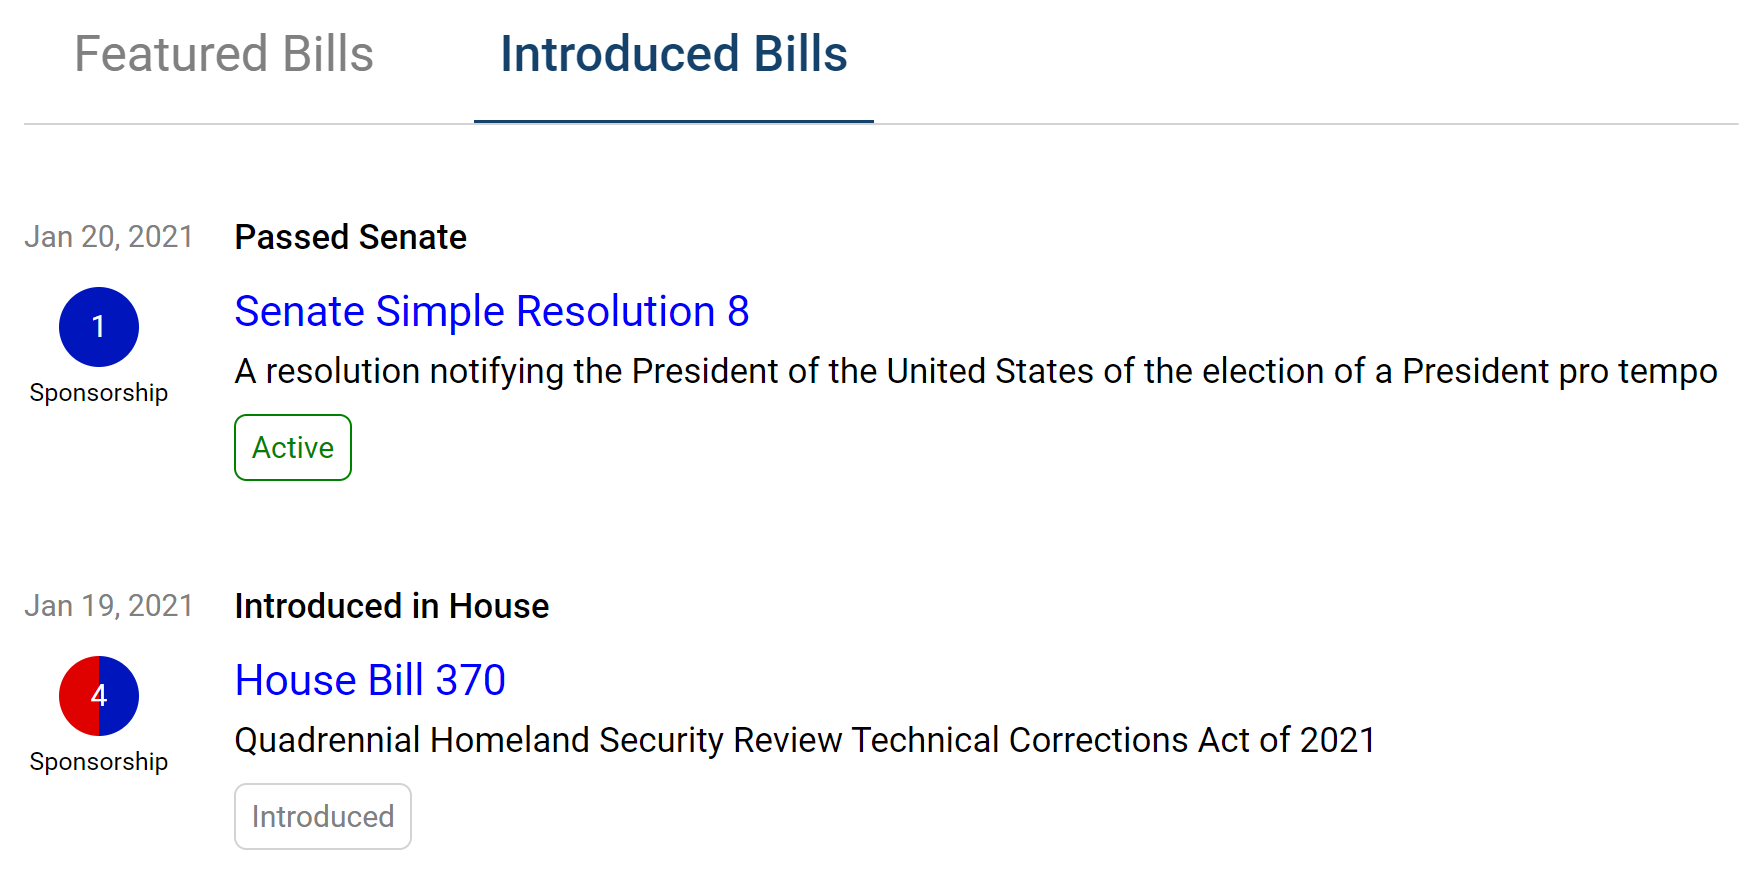This screenshot has width=1763, height=874.
Task: Click the gray Introduced status badge
Action: coord(322,816)
